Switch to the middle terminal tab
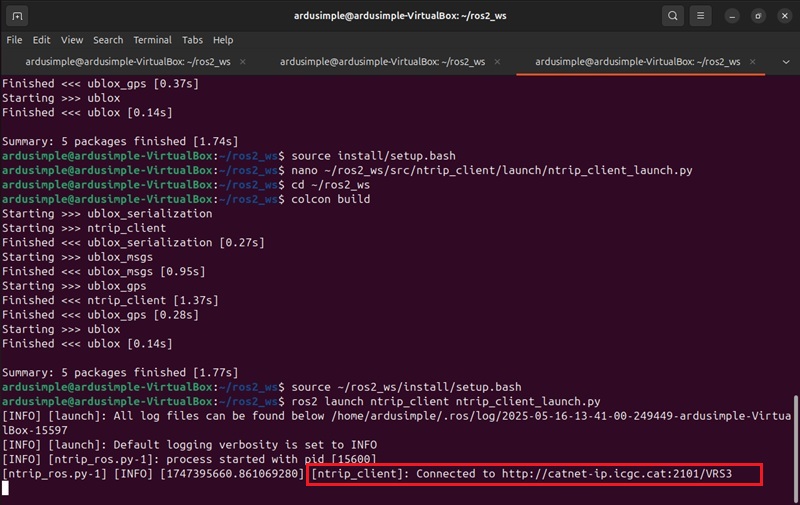The height and width of the screenshot is (505, 800). tap(383, 62)
